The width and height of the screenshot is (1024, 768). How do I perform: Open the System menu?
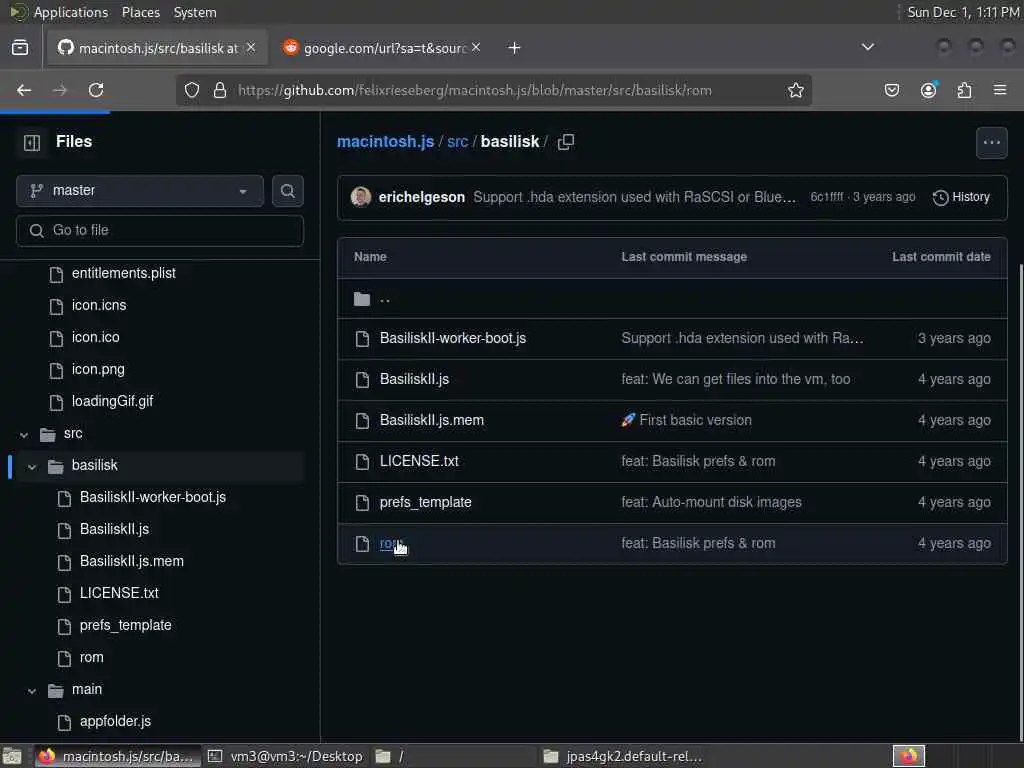coord(195,12)
